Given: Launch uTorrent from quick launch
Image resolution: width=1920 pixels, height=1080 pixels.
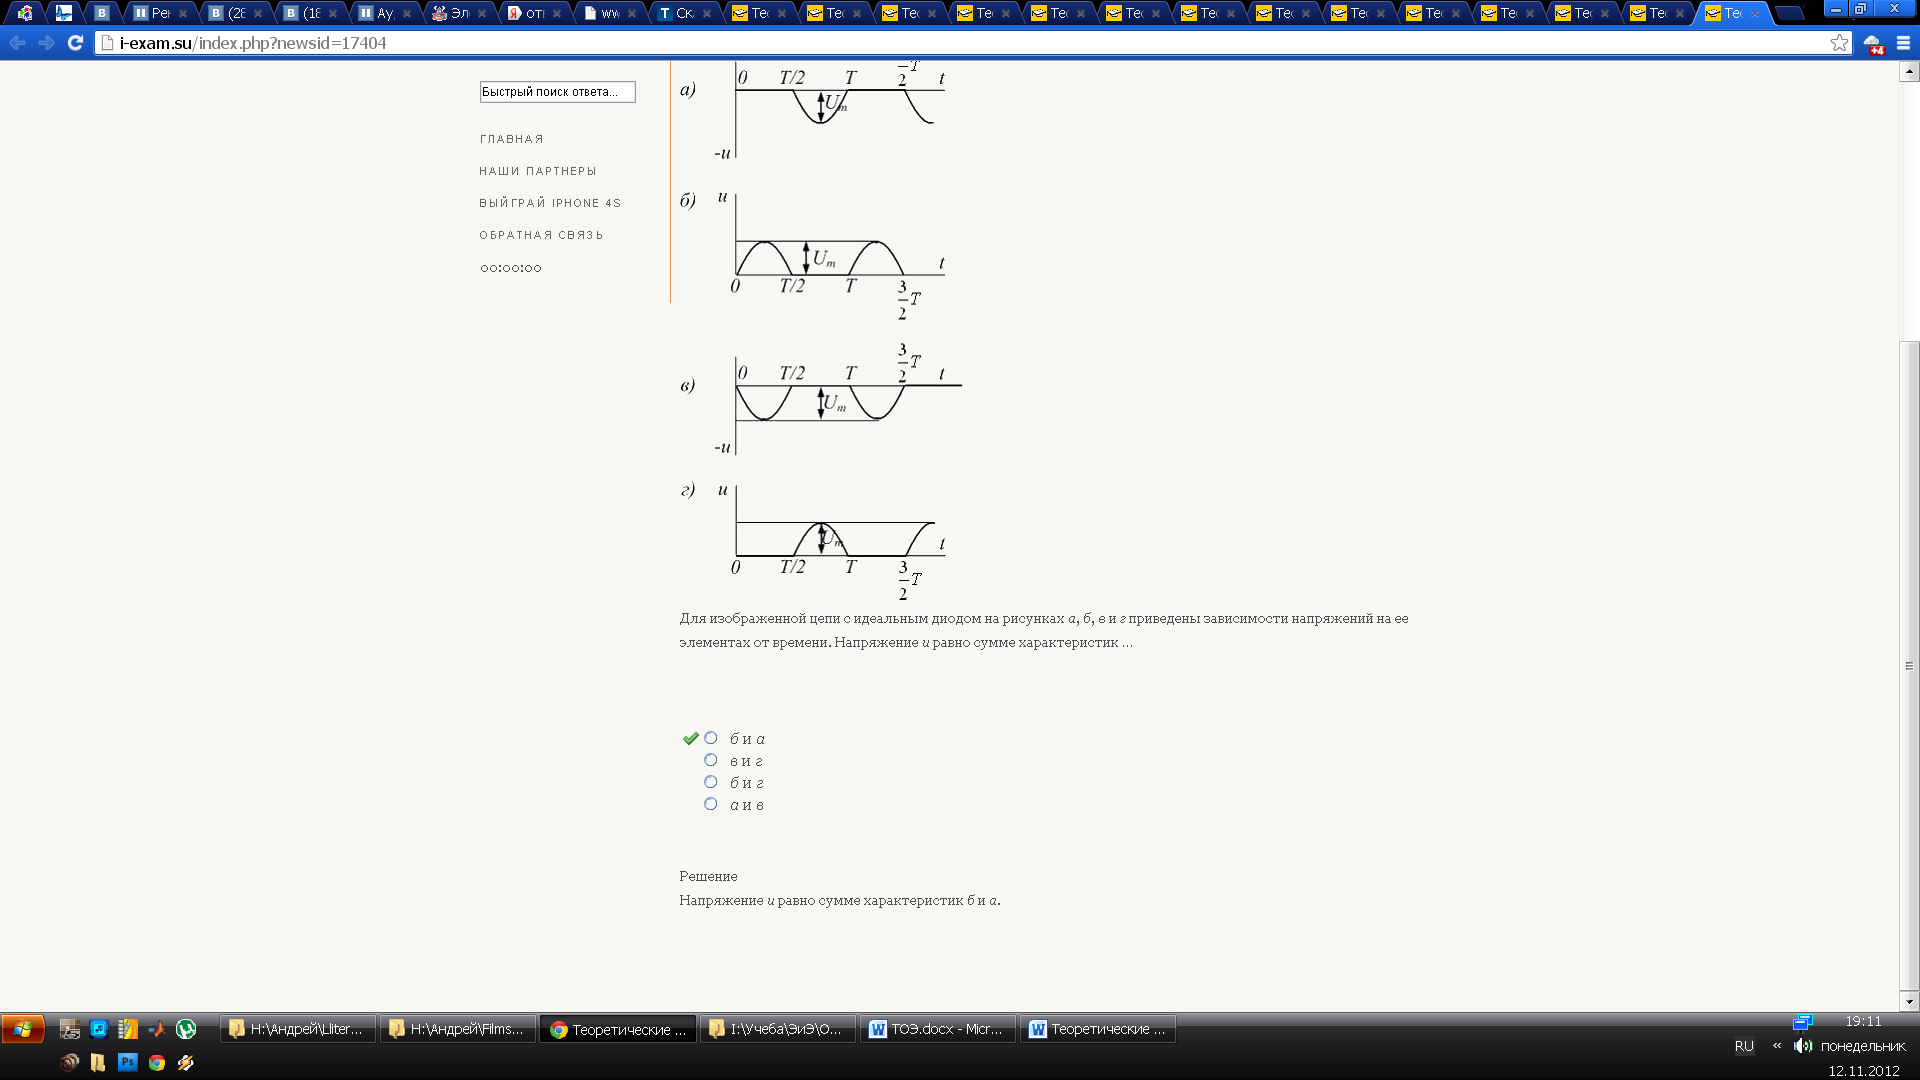Looking at the screenshot, I should click(186, 1029).
